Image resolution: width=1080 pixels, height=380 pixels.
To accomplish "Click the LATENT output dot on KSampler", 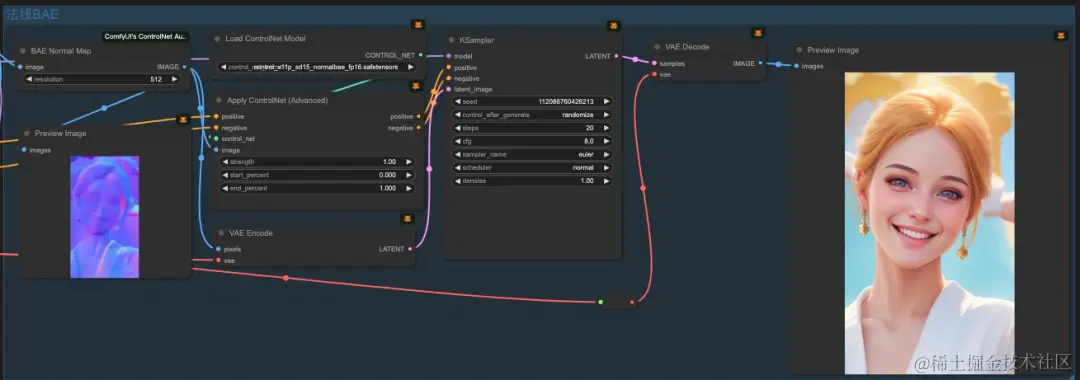I will [x=616, y=56].
